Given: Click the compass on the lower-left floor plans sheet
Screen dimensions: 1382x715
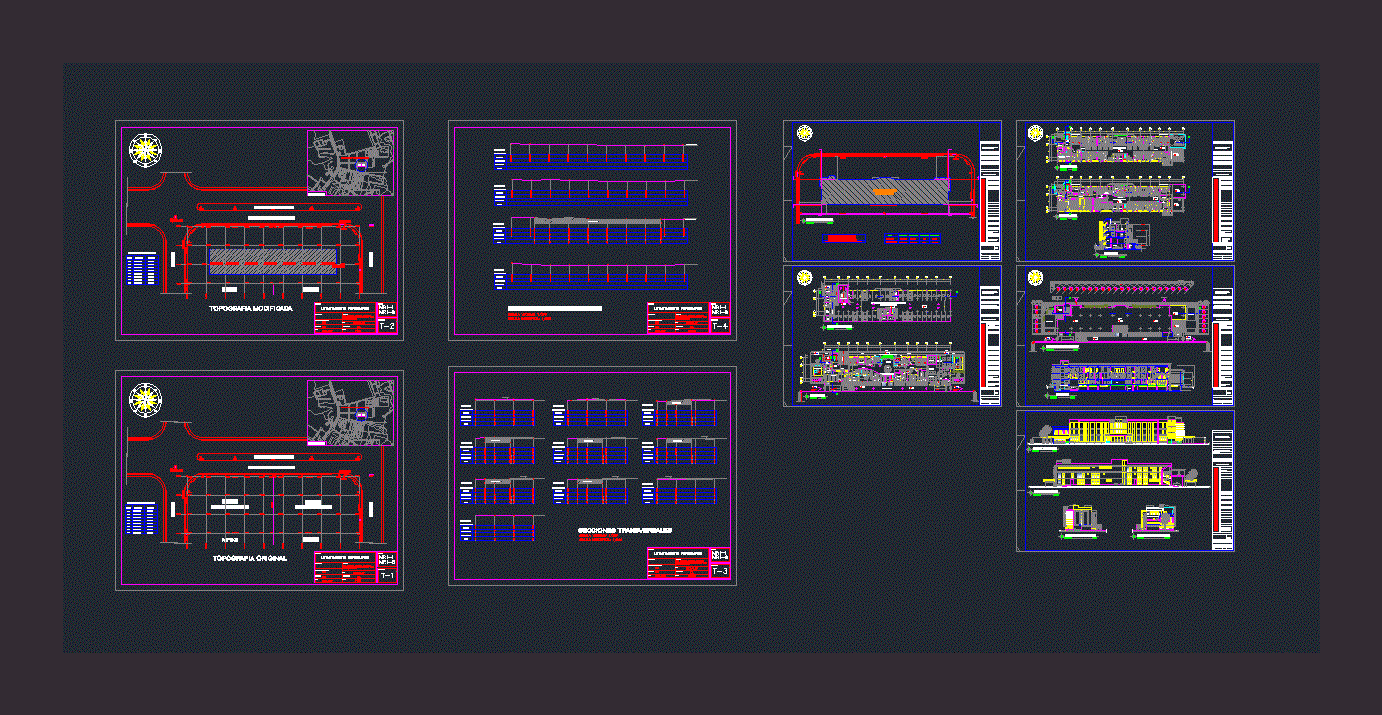Looking at the screenshot, I should tap(804, 277).
